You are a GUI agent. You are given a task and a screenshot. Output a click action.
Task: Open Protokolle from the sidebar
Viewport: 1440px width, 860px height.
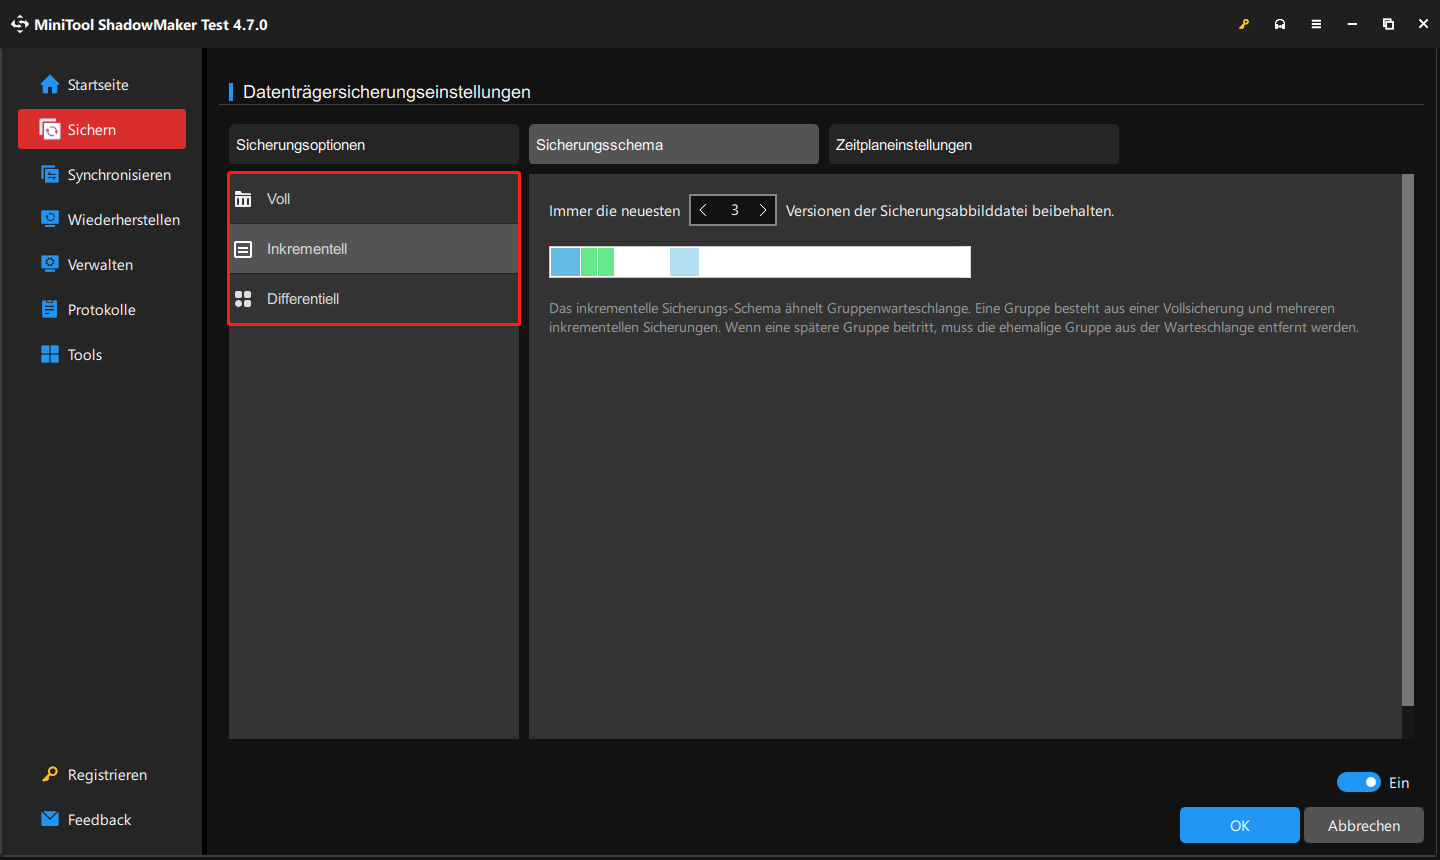(x=102, y=310)
